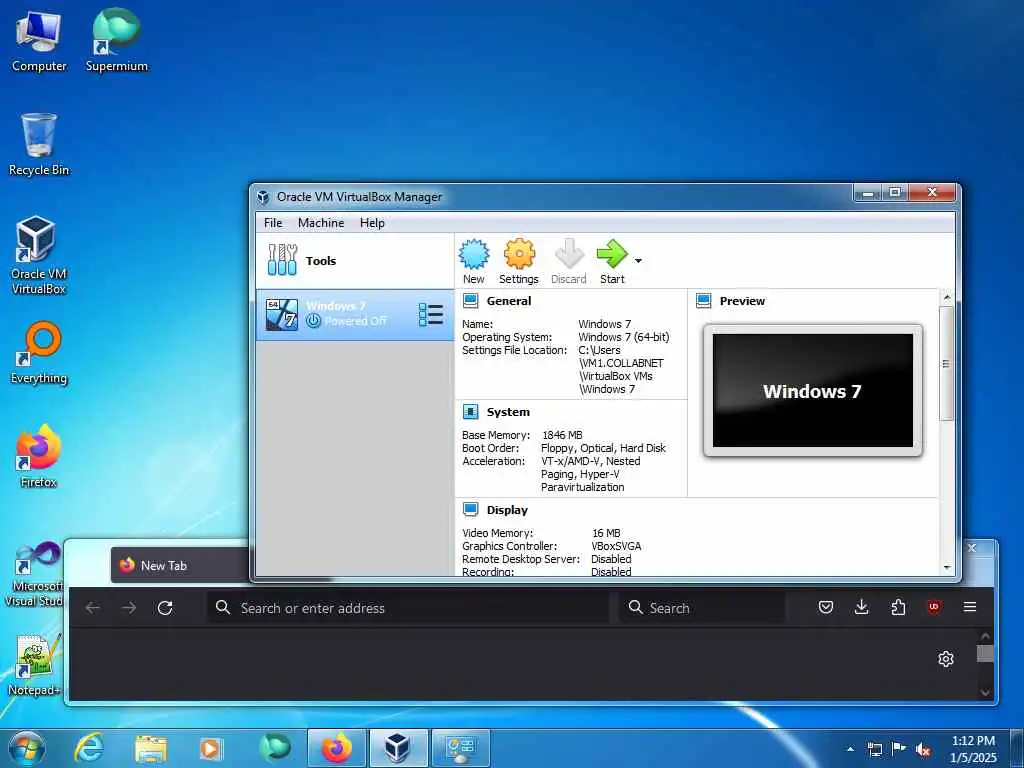Click the details pane scrollbar thumb
The height and width of the screenshot is (768, 1024).
946,363
